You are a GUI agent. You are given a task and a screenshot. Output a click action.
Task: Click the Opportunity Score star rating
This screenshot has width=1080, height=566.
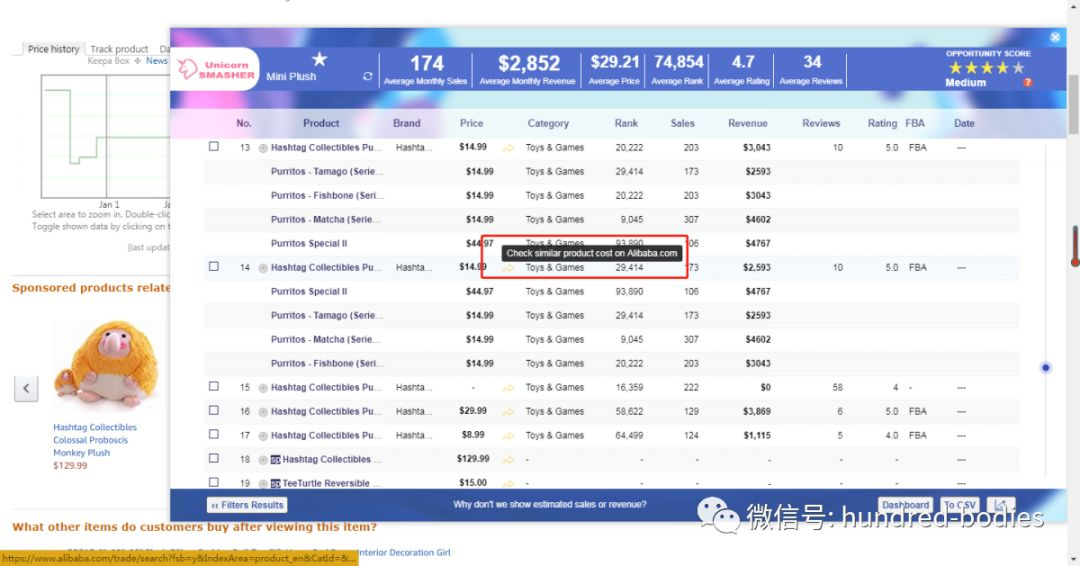(986, 67)
